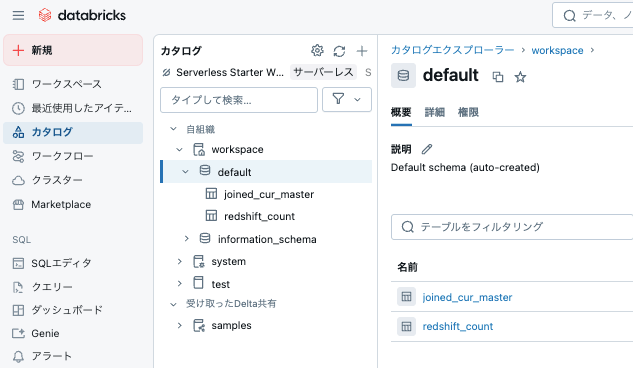Viewport: 633px width, 368px height.
Task: Expand the samples shared catalog
Action: (180, 325)
